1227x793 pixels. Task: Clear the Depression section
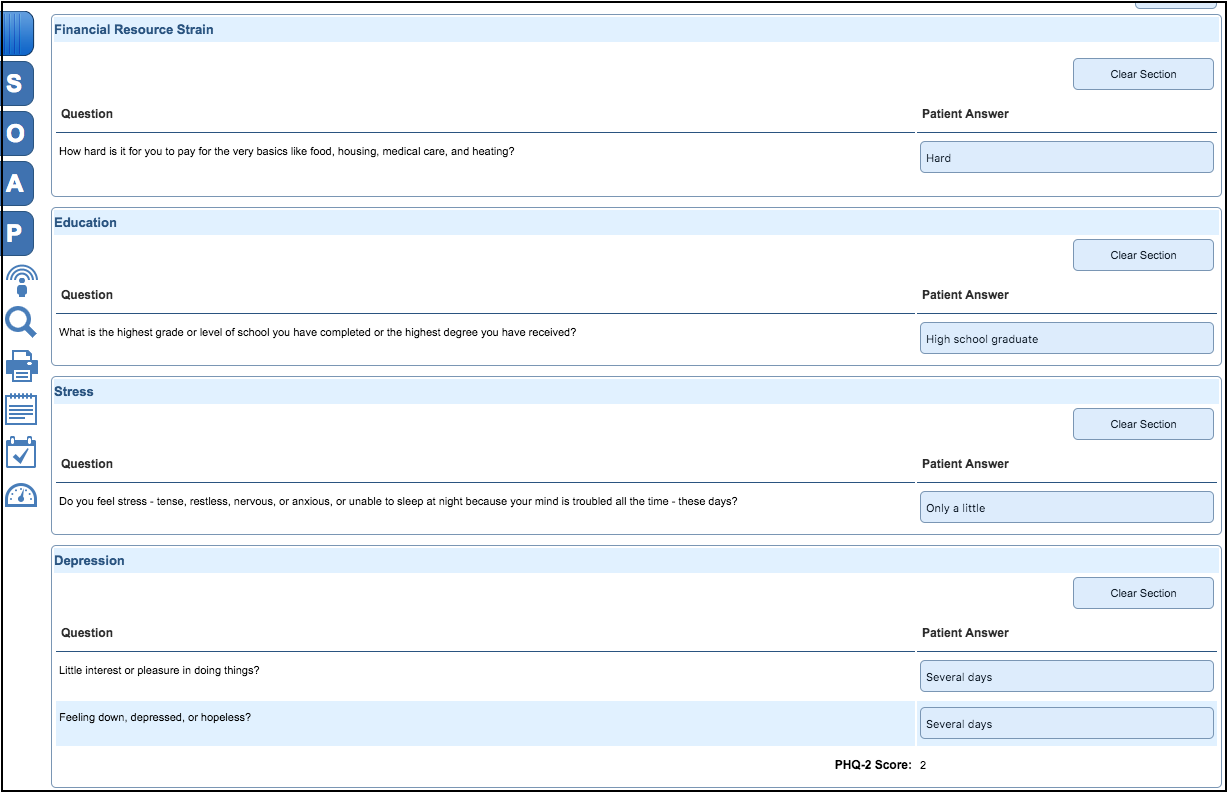[1143, 593]
